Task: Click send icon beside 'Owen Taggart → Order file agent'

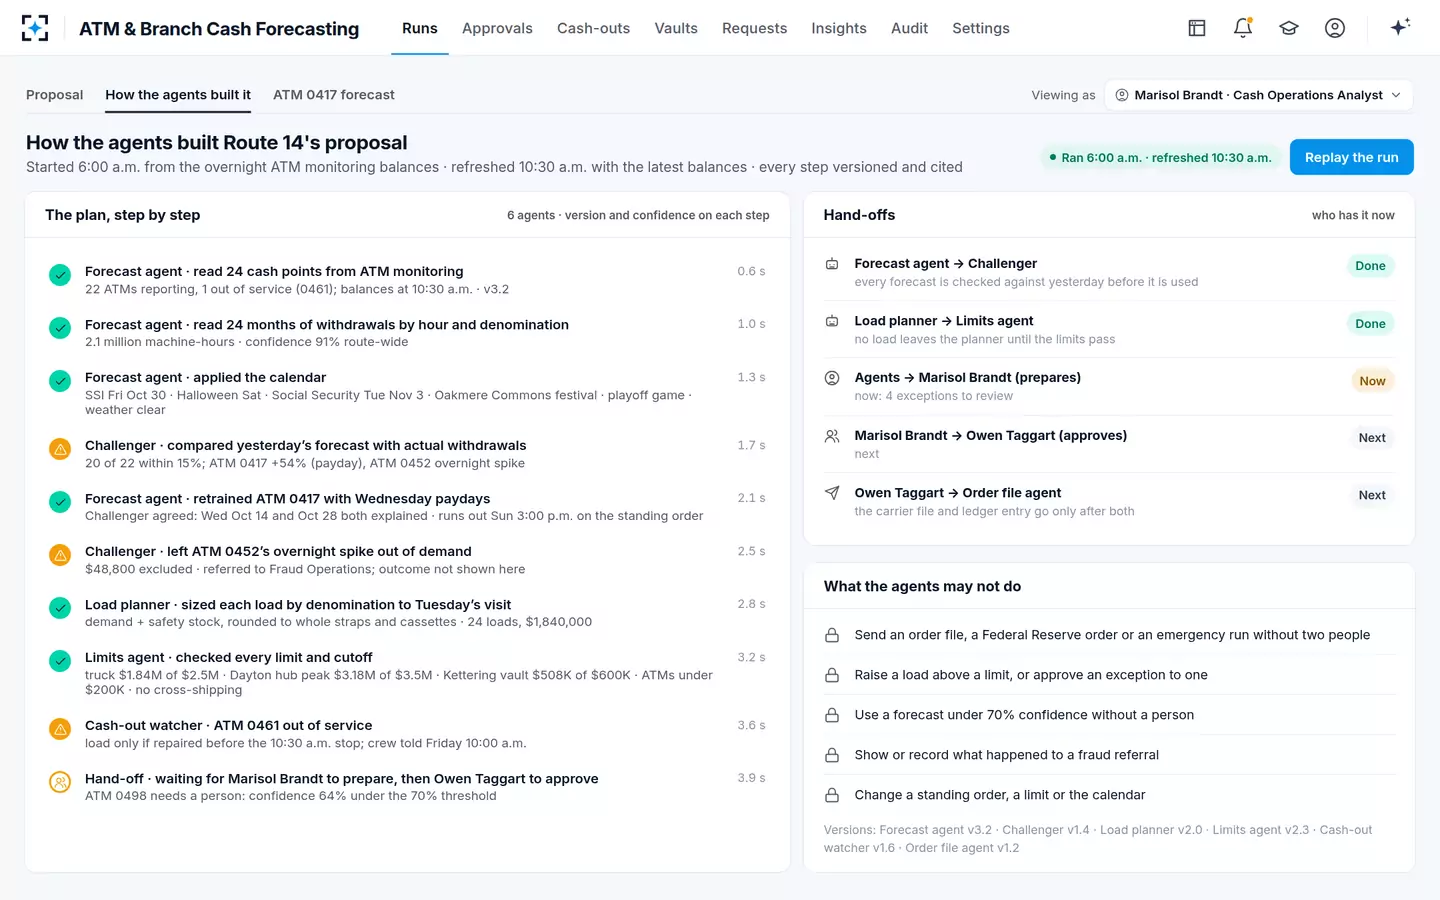Action: pyautogui.click(x=832, y=493)
